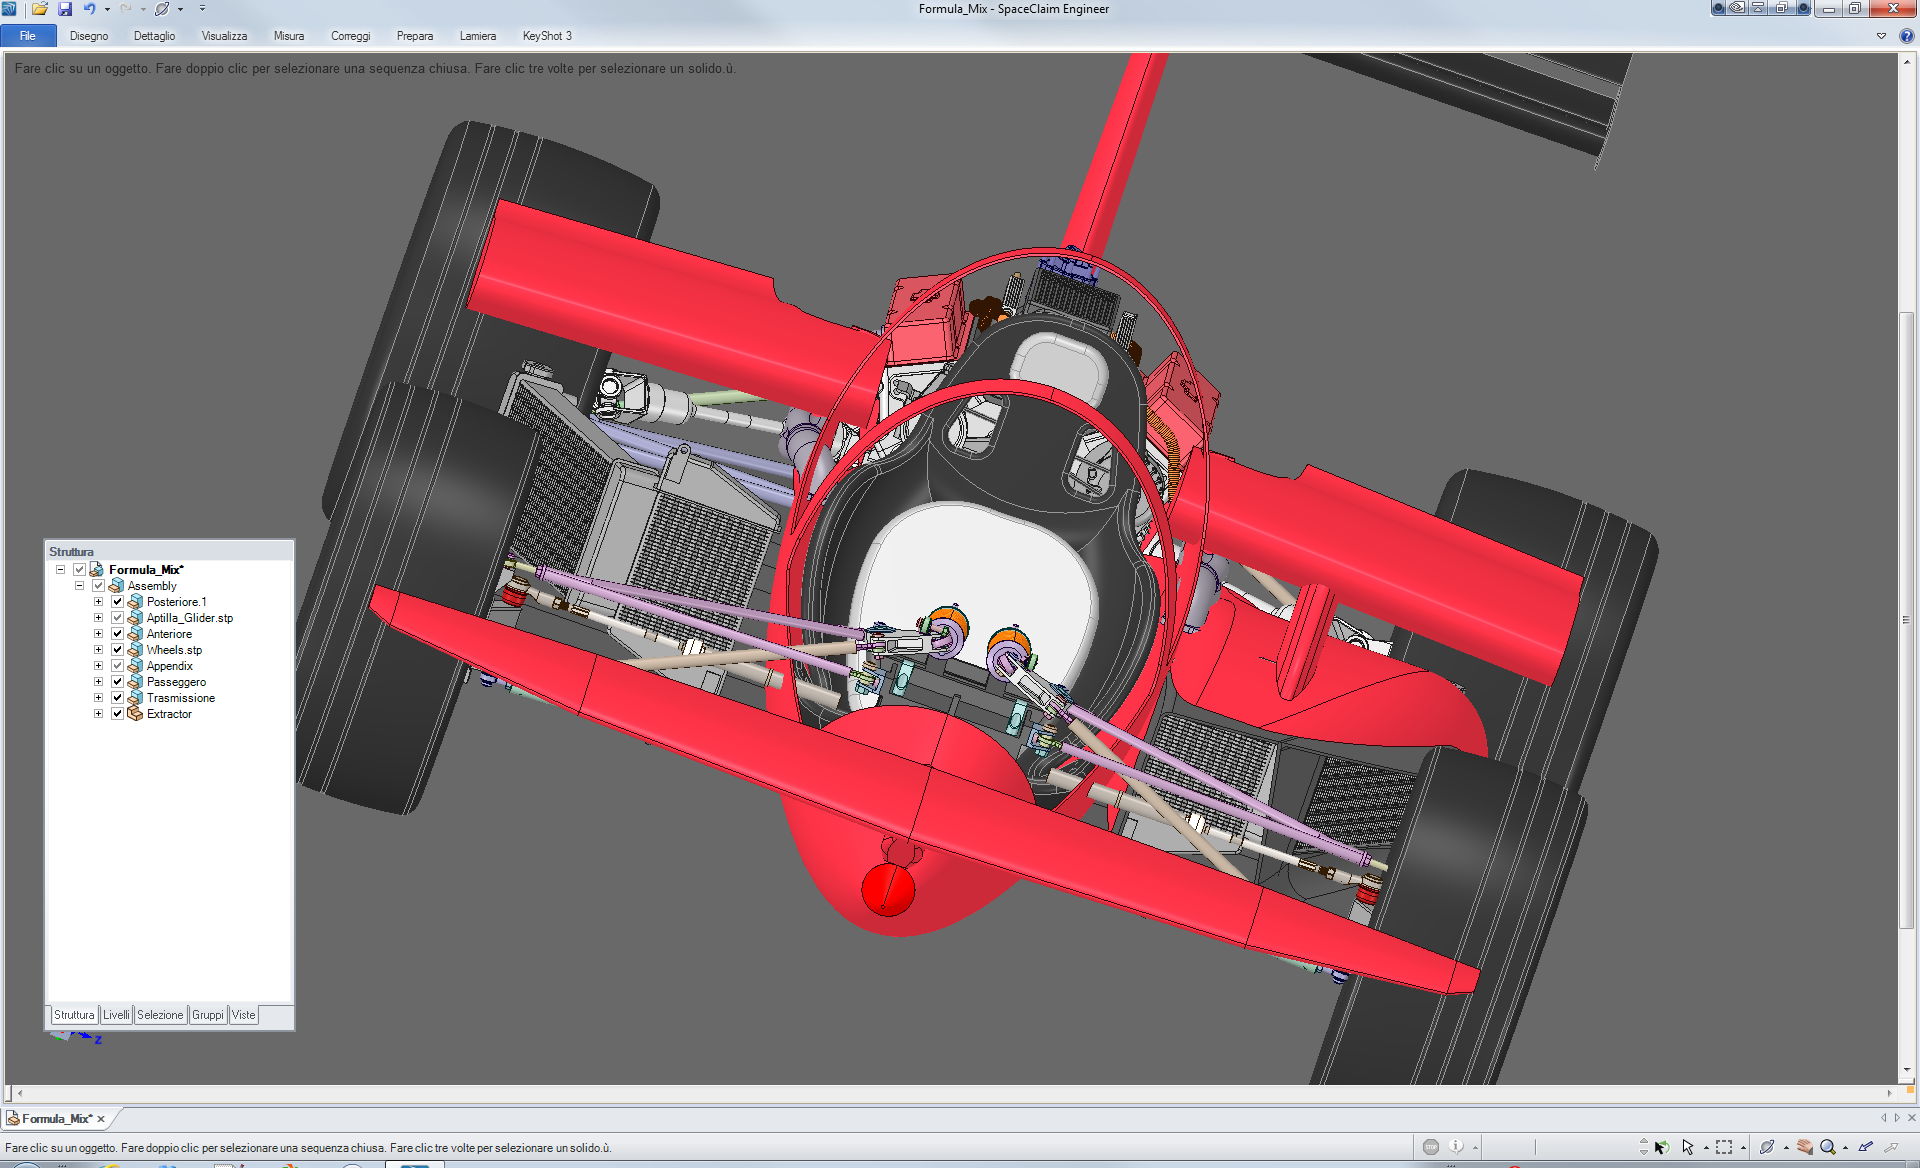Close the Formula_Mix document tab
Viewport: 1920px width, 1168px height.
[101, 1119]
